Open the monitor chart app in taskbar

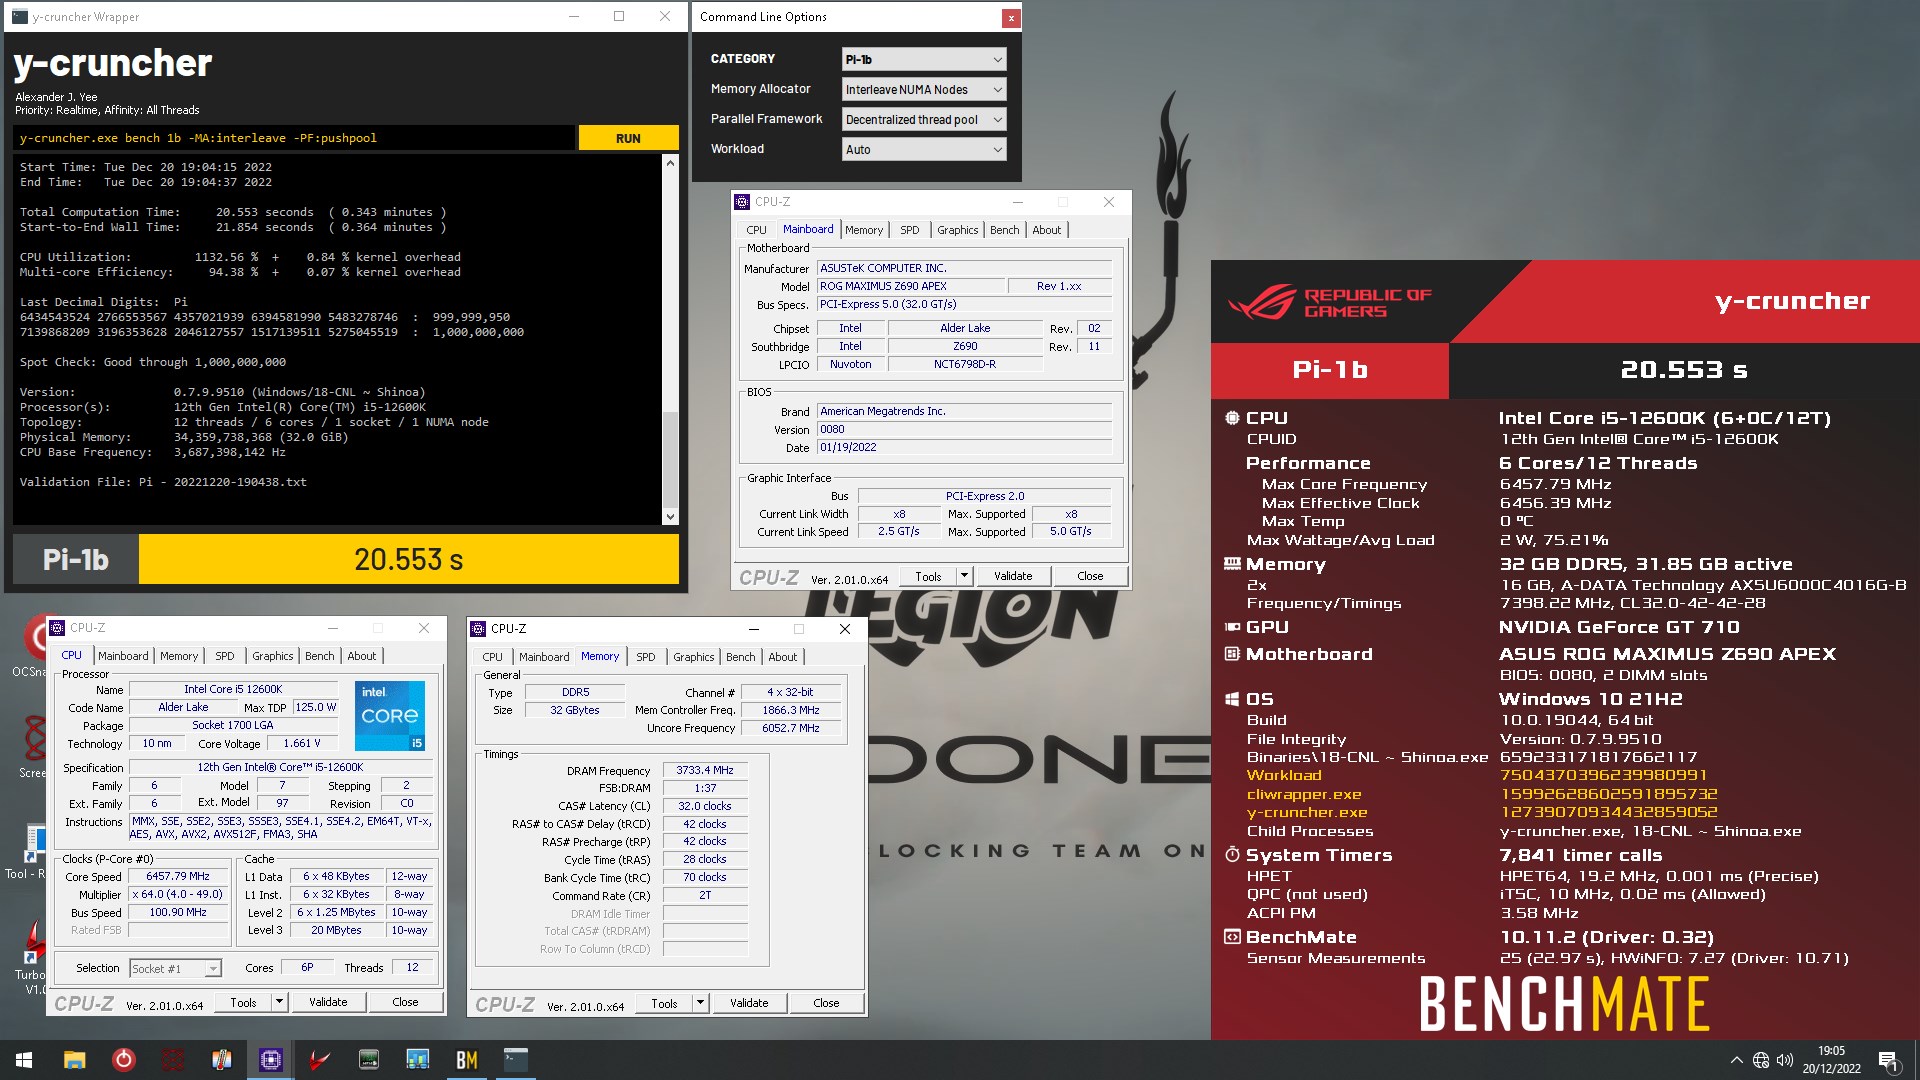418,1060
